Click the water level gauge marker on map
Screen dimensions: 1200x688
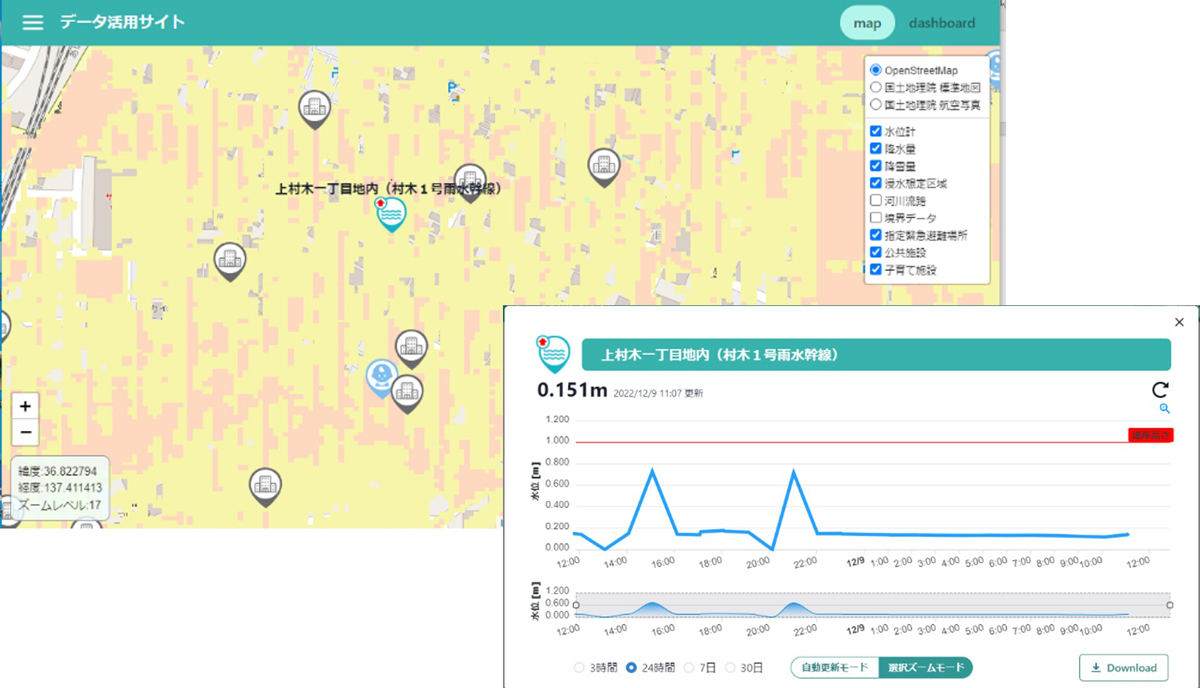pos(389,215)
